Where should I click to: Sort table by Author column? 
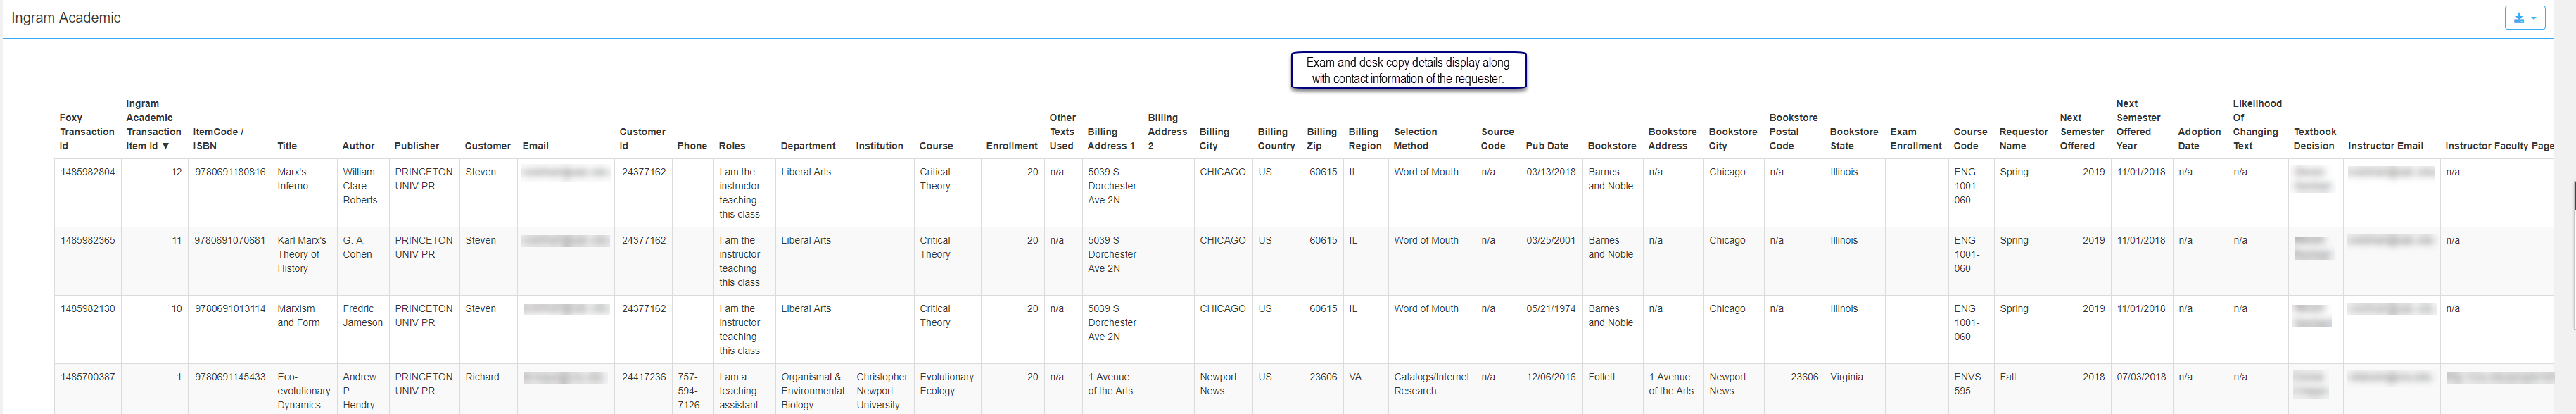358,146
